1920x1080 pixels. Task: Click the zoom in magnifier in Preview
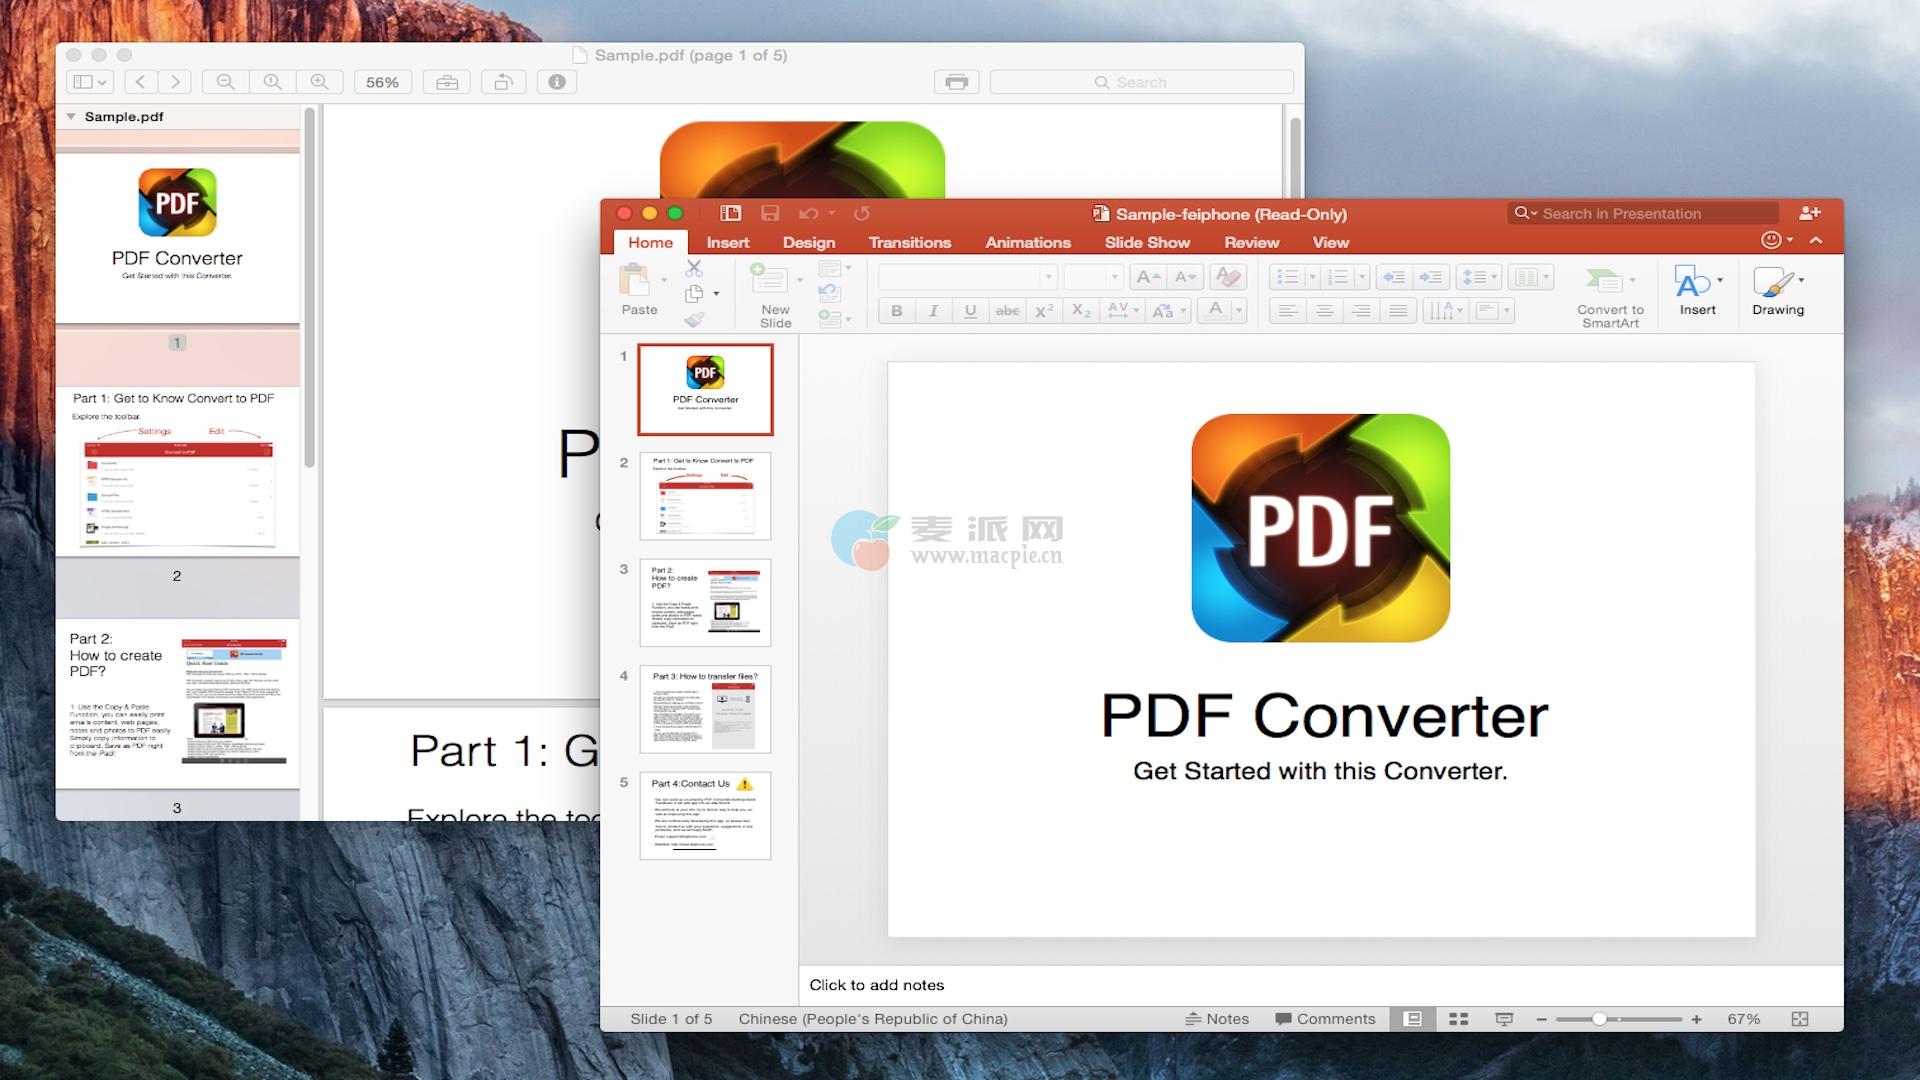pos(319,82)
